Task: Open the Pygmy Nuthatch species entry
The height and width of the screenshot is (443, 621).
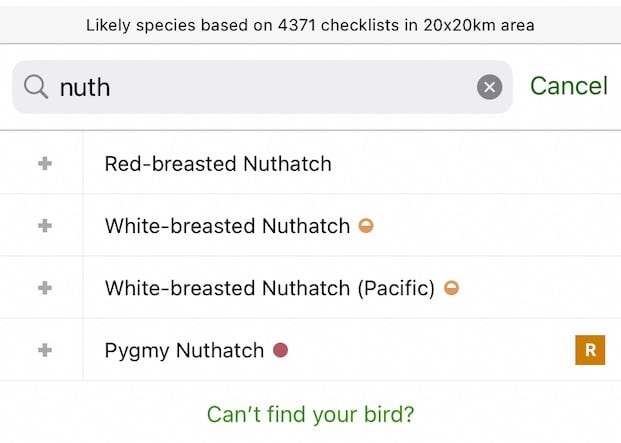Action: [184, 350]
